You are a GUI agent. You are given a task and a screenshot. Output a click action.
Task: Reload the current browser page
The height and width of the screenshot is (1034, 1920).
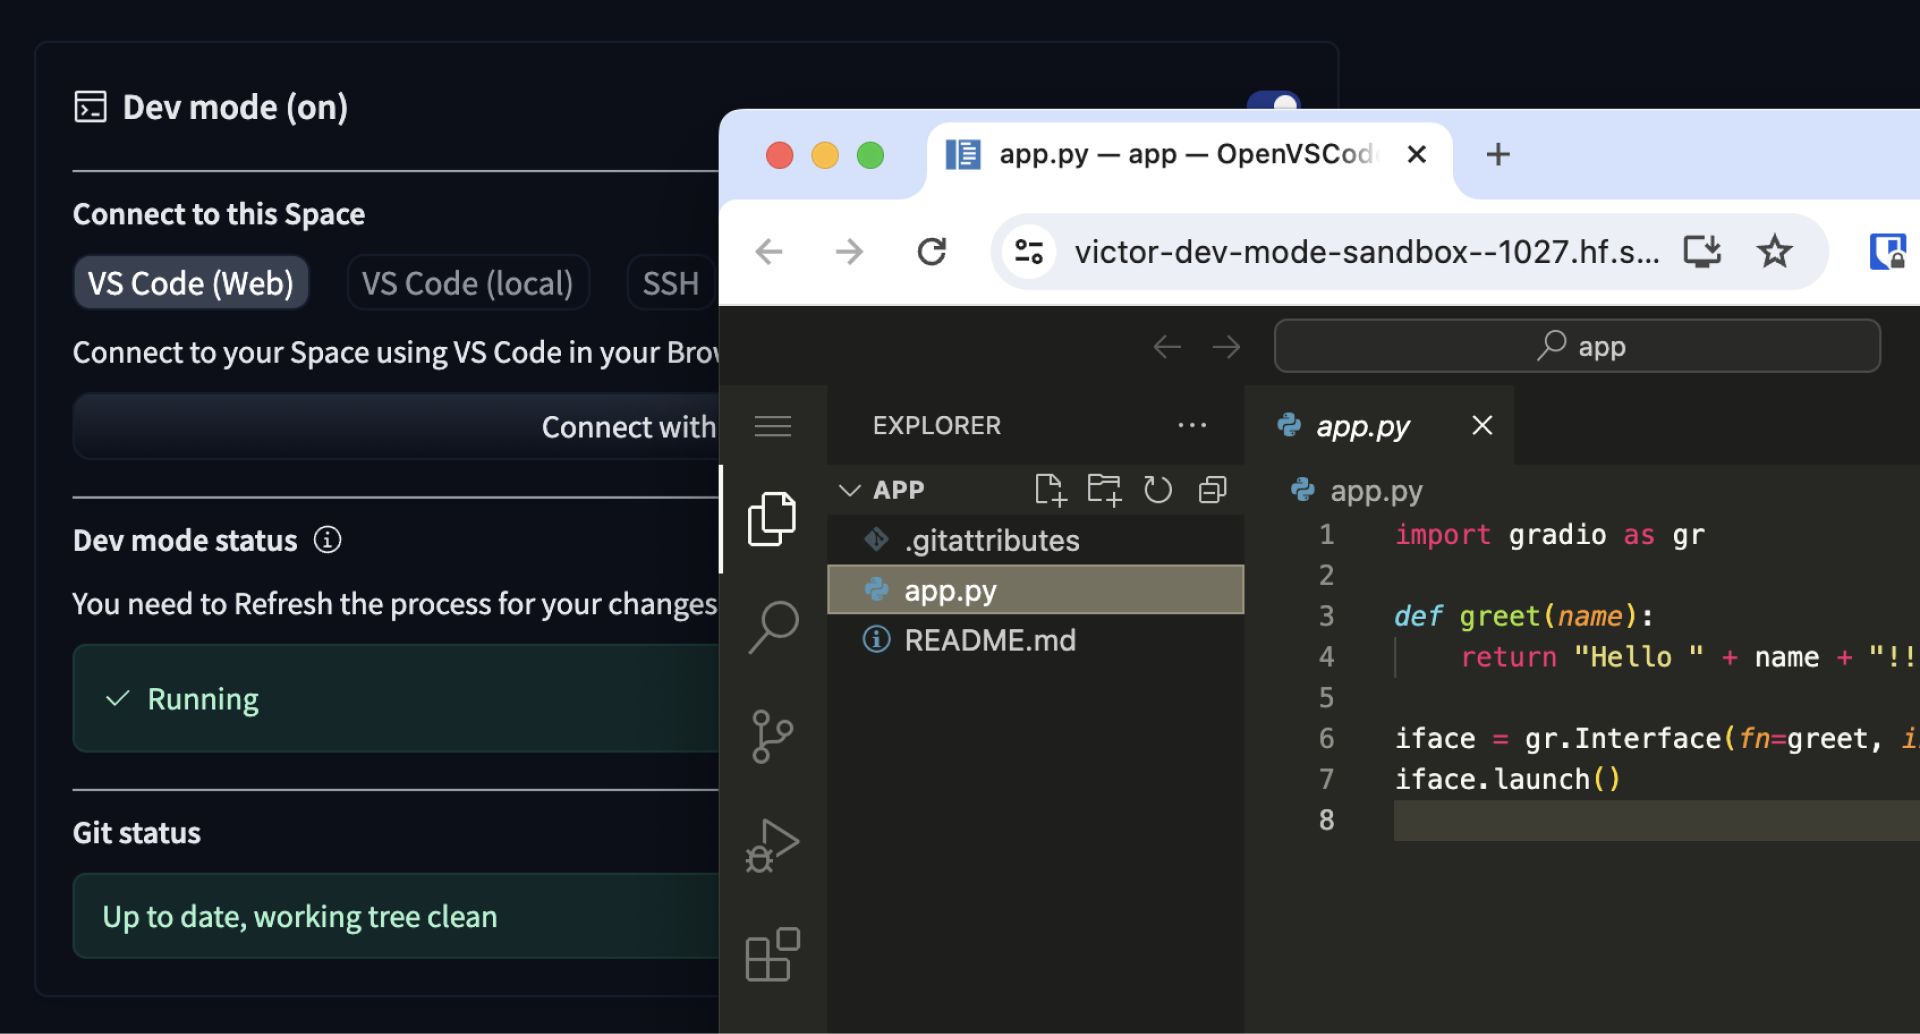coord(932,251)
